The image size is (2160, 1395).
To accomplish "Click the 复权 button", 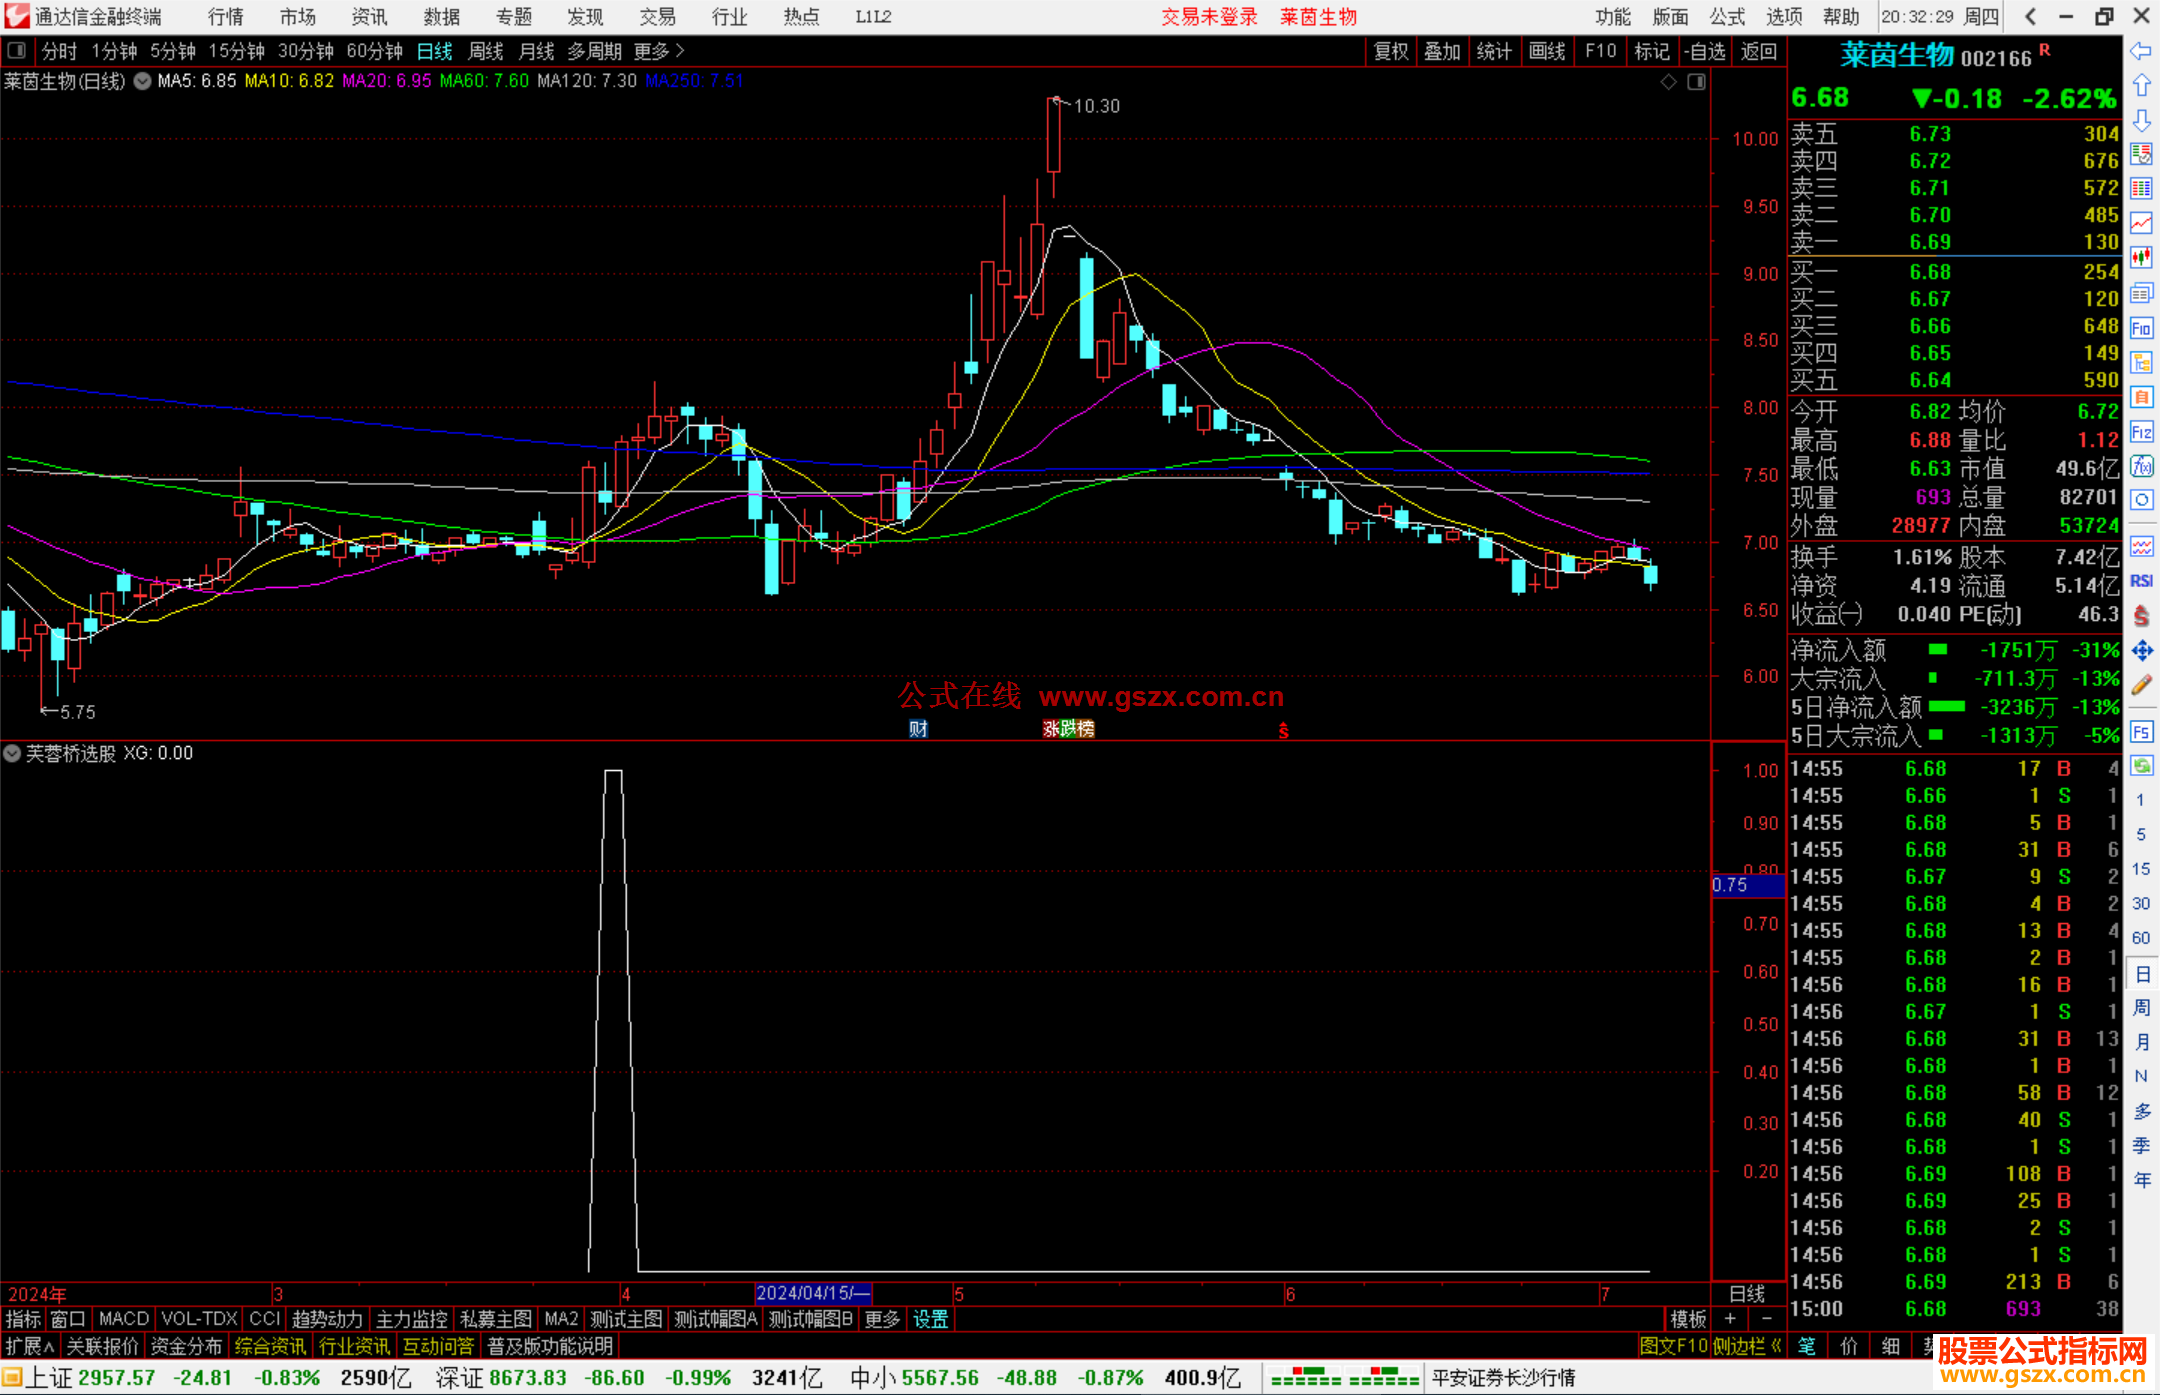I will tap(1390, 51).
